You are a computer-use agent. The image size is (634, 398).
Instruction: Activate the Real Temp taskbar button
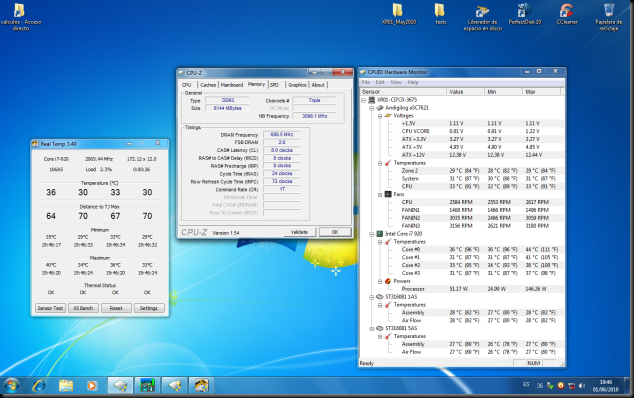[201, 385]
